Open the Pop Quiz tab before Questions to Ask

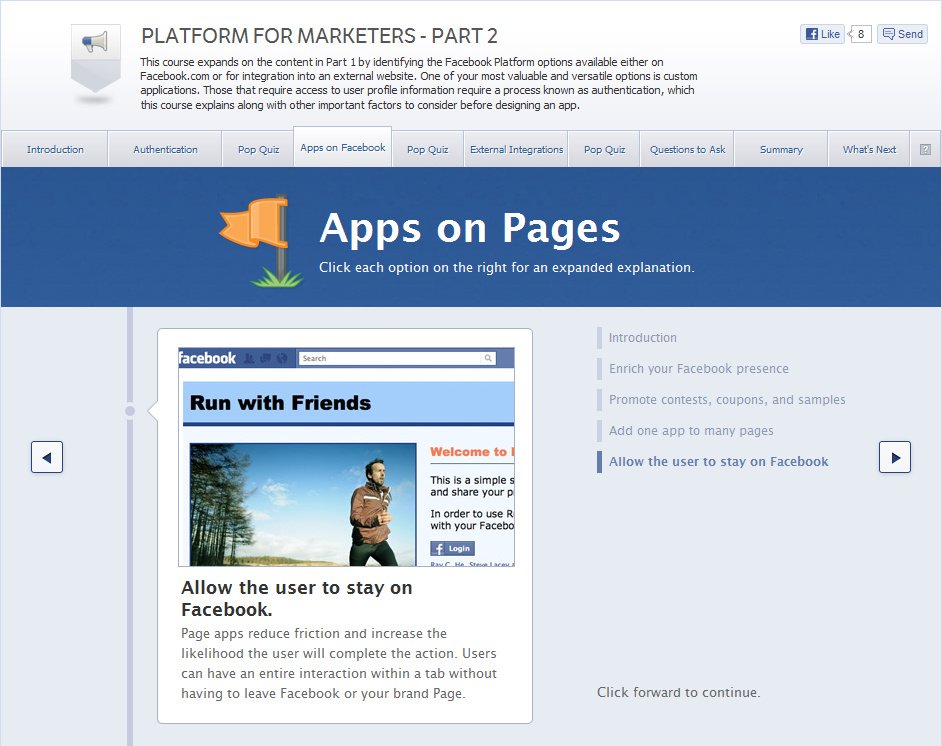(604, 149)
